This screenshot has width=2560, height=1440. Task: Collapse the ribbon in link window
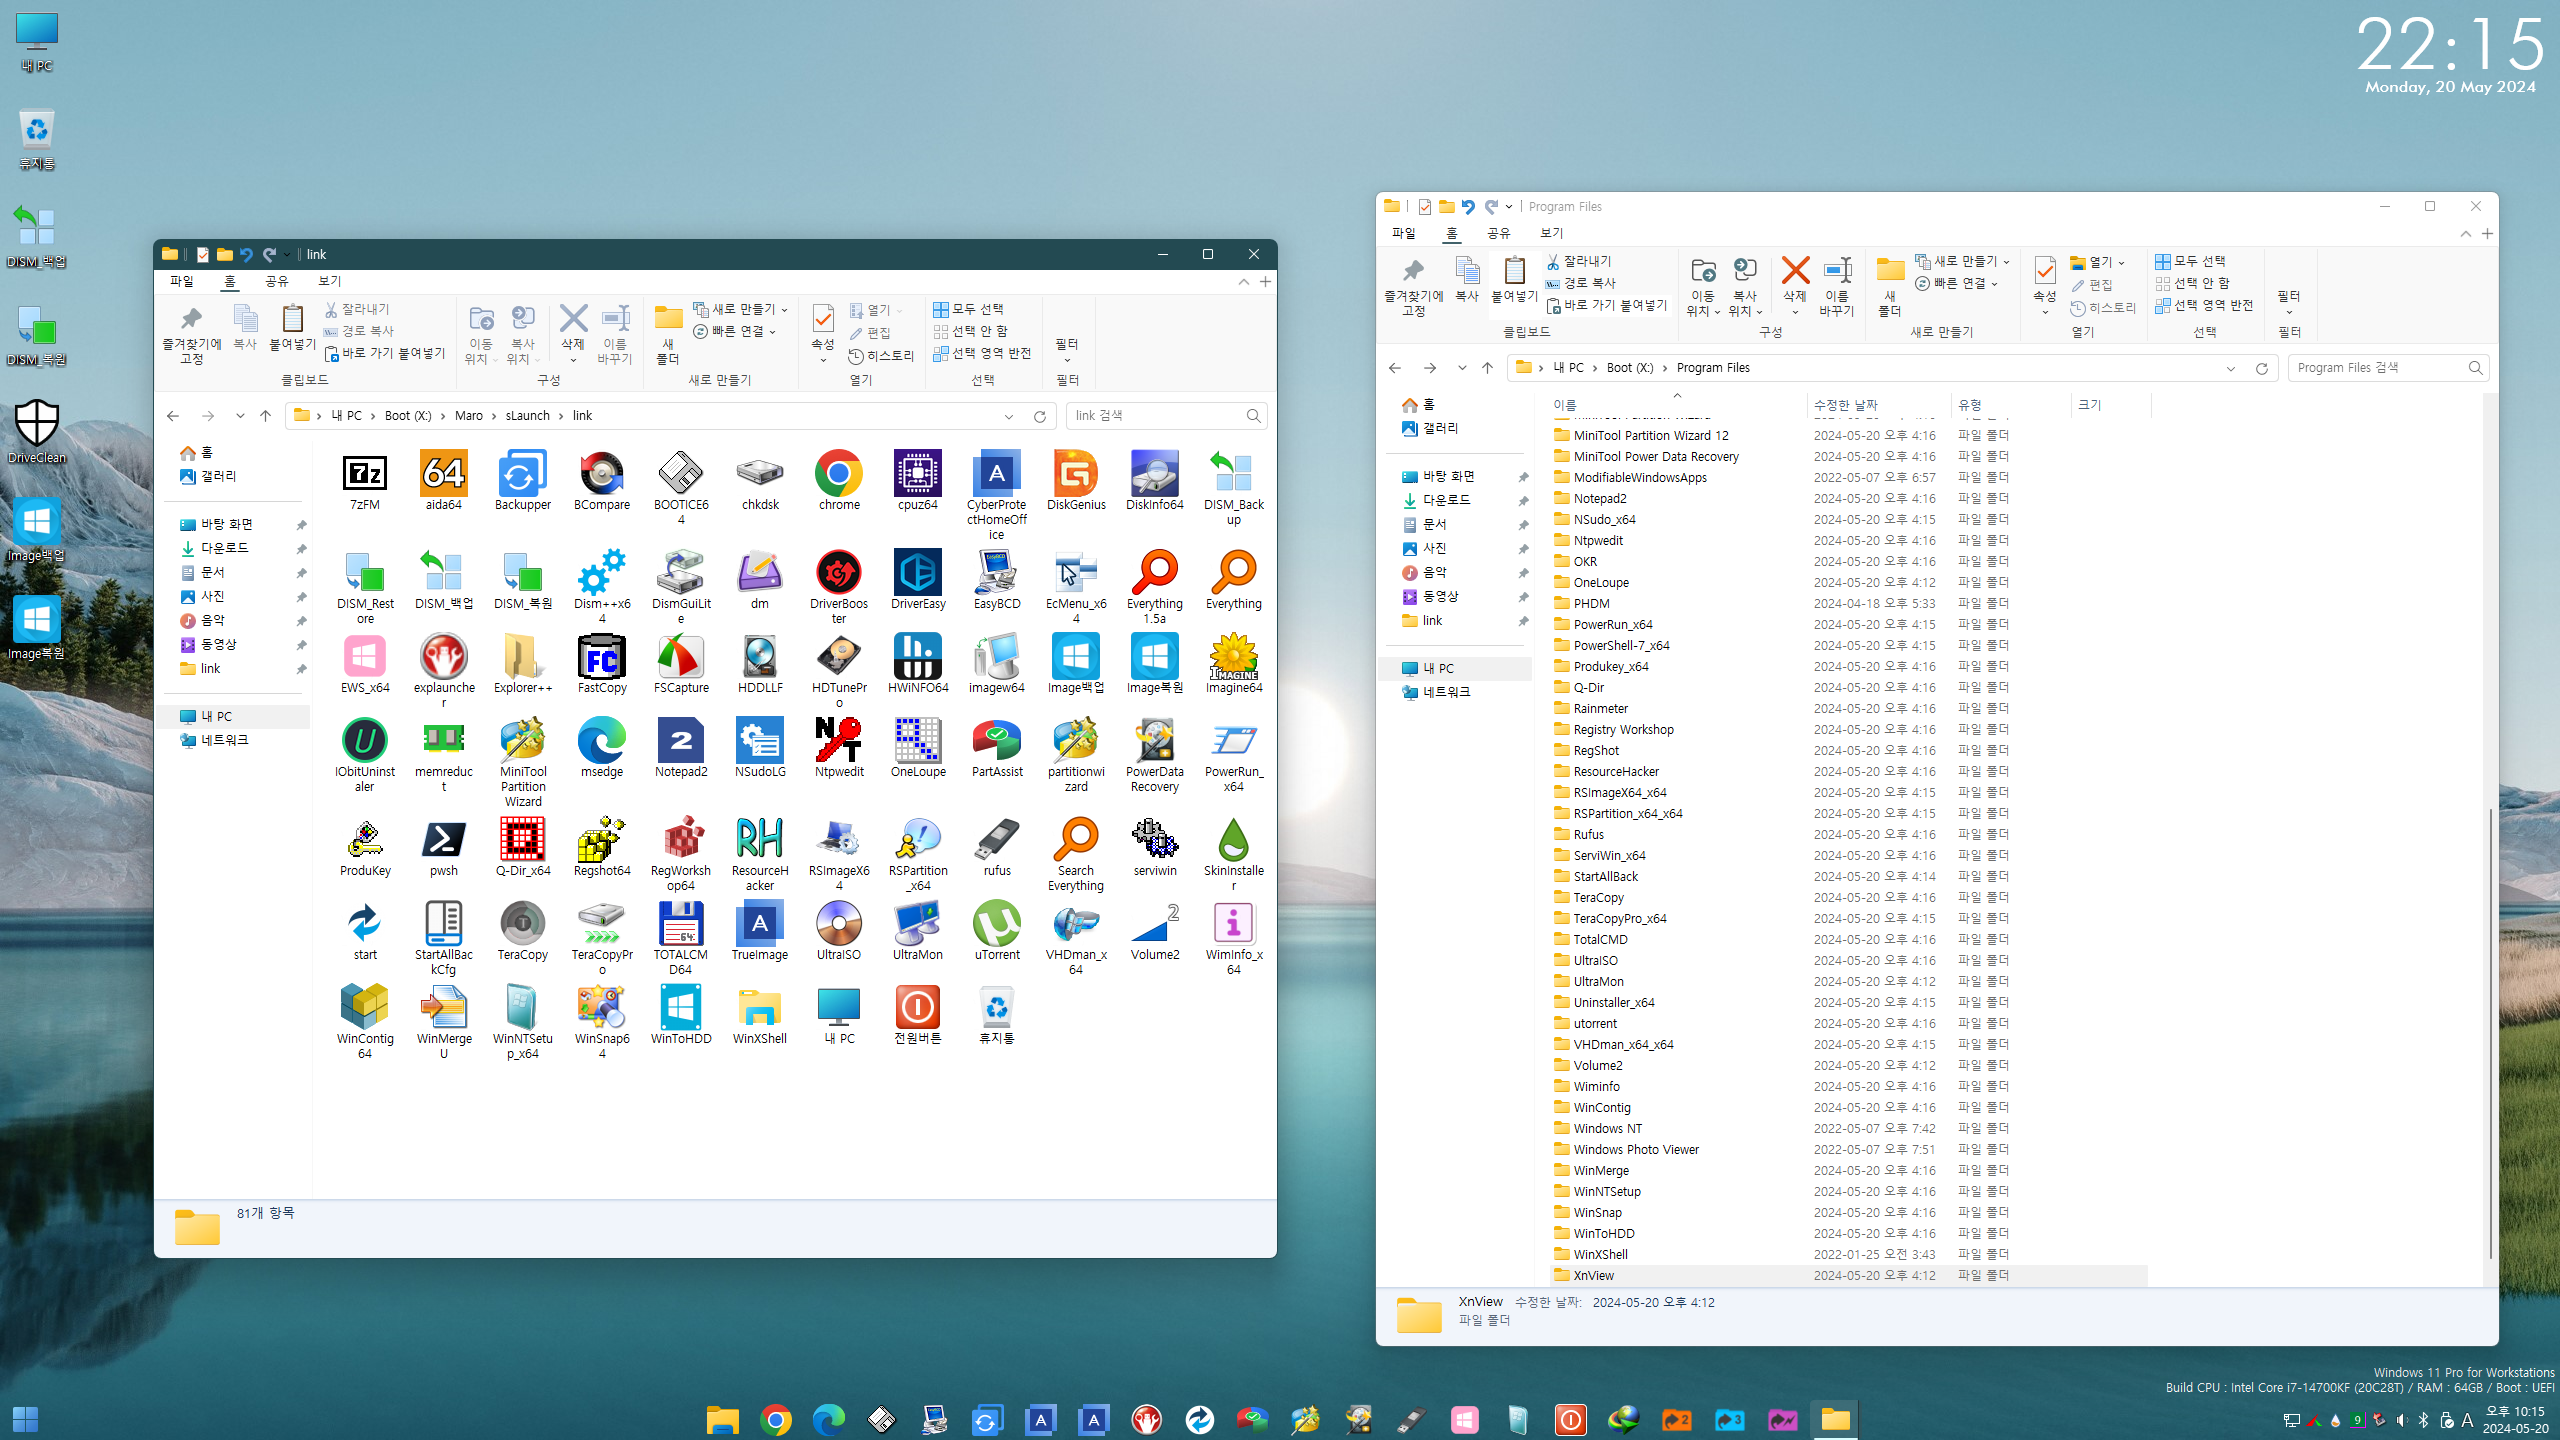click(x=1244, y=282)
